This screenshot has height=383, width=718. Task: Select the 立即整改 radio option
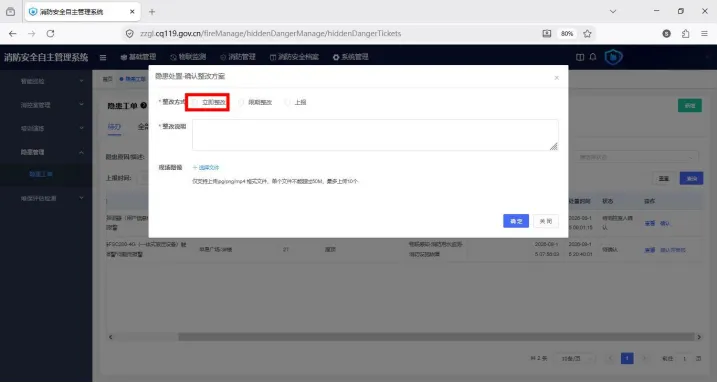tap(209, 102)
